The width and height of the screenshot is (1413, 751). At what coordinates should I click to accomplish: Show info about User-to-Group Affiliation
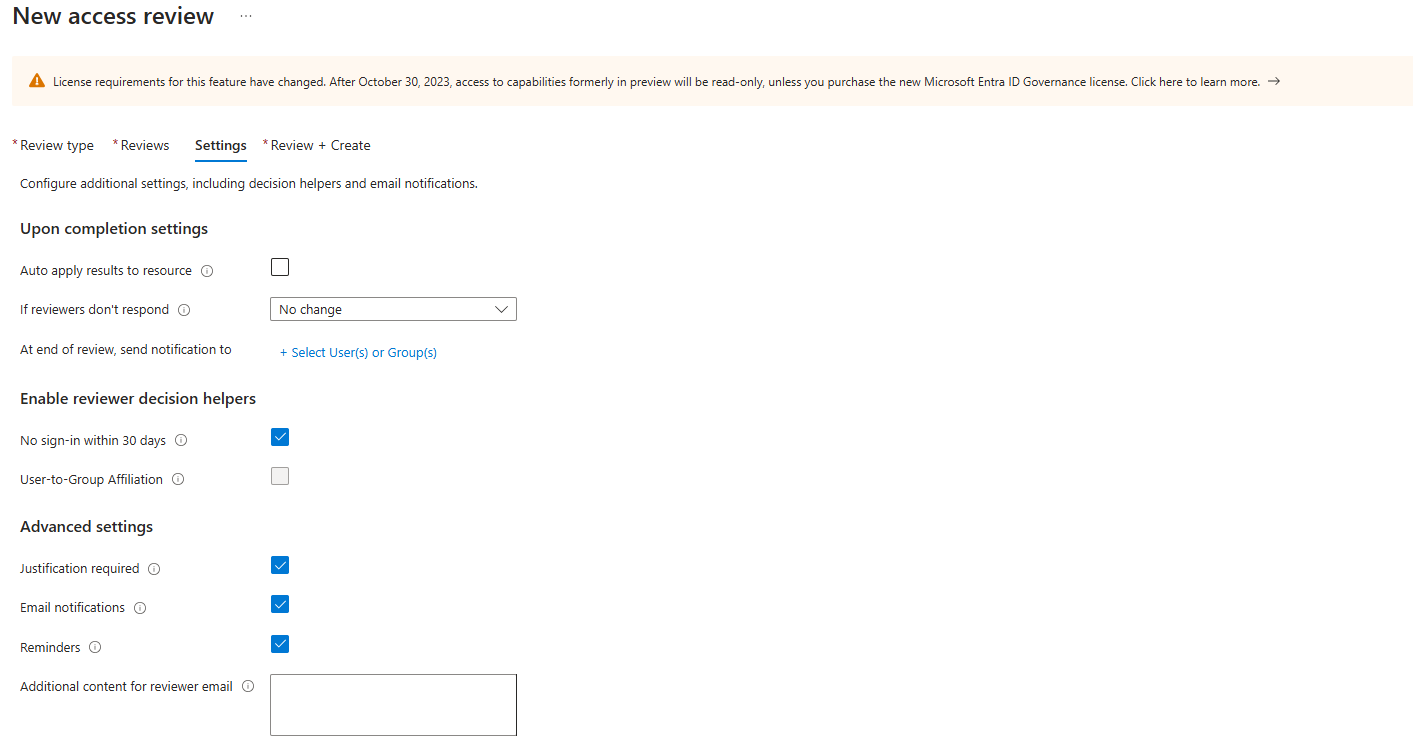click(x=177, y=479)
